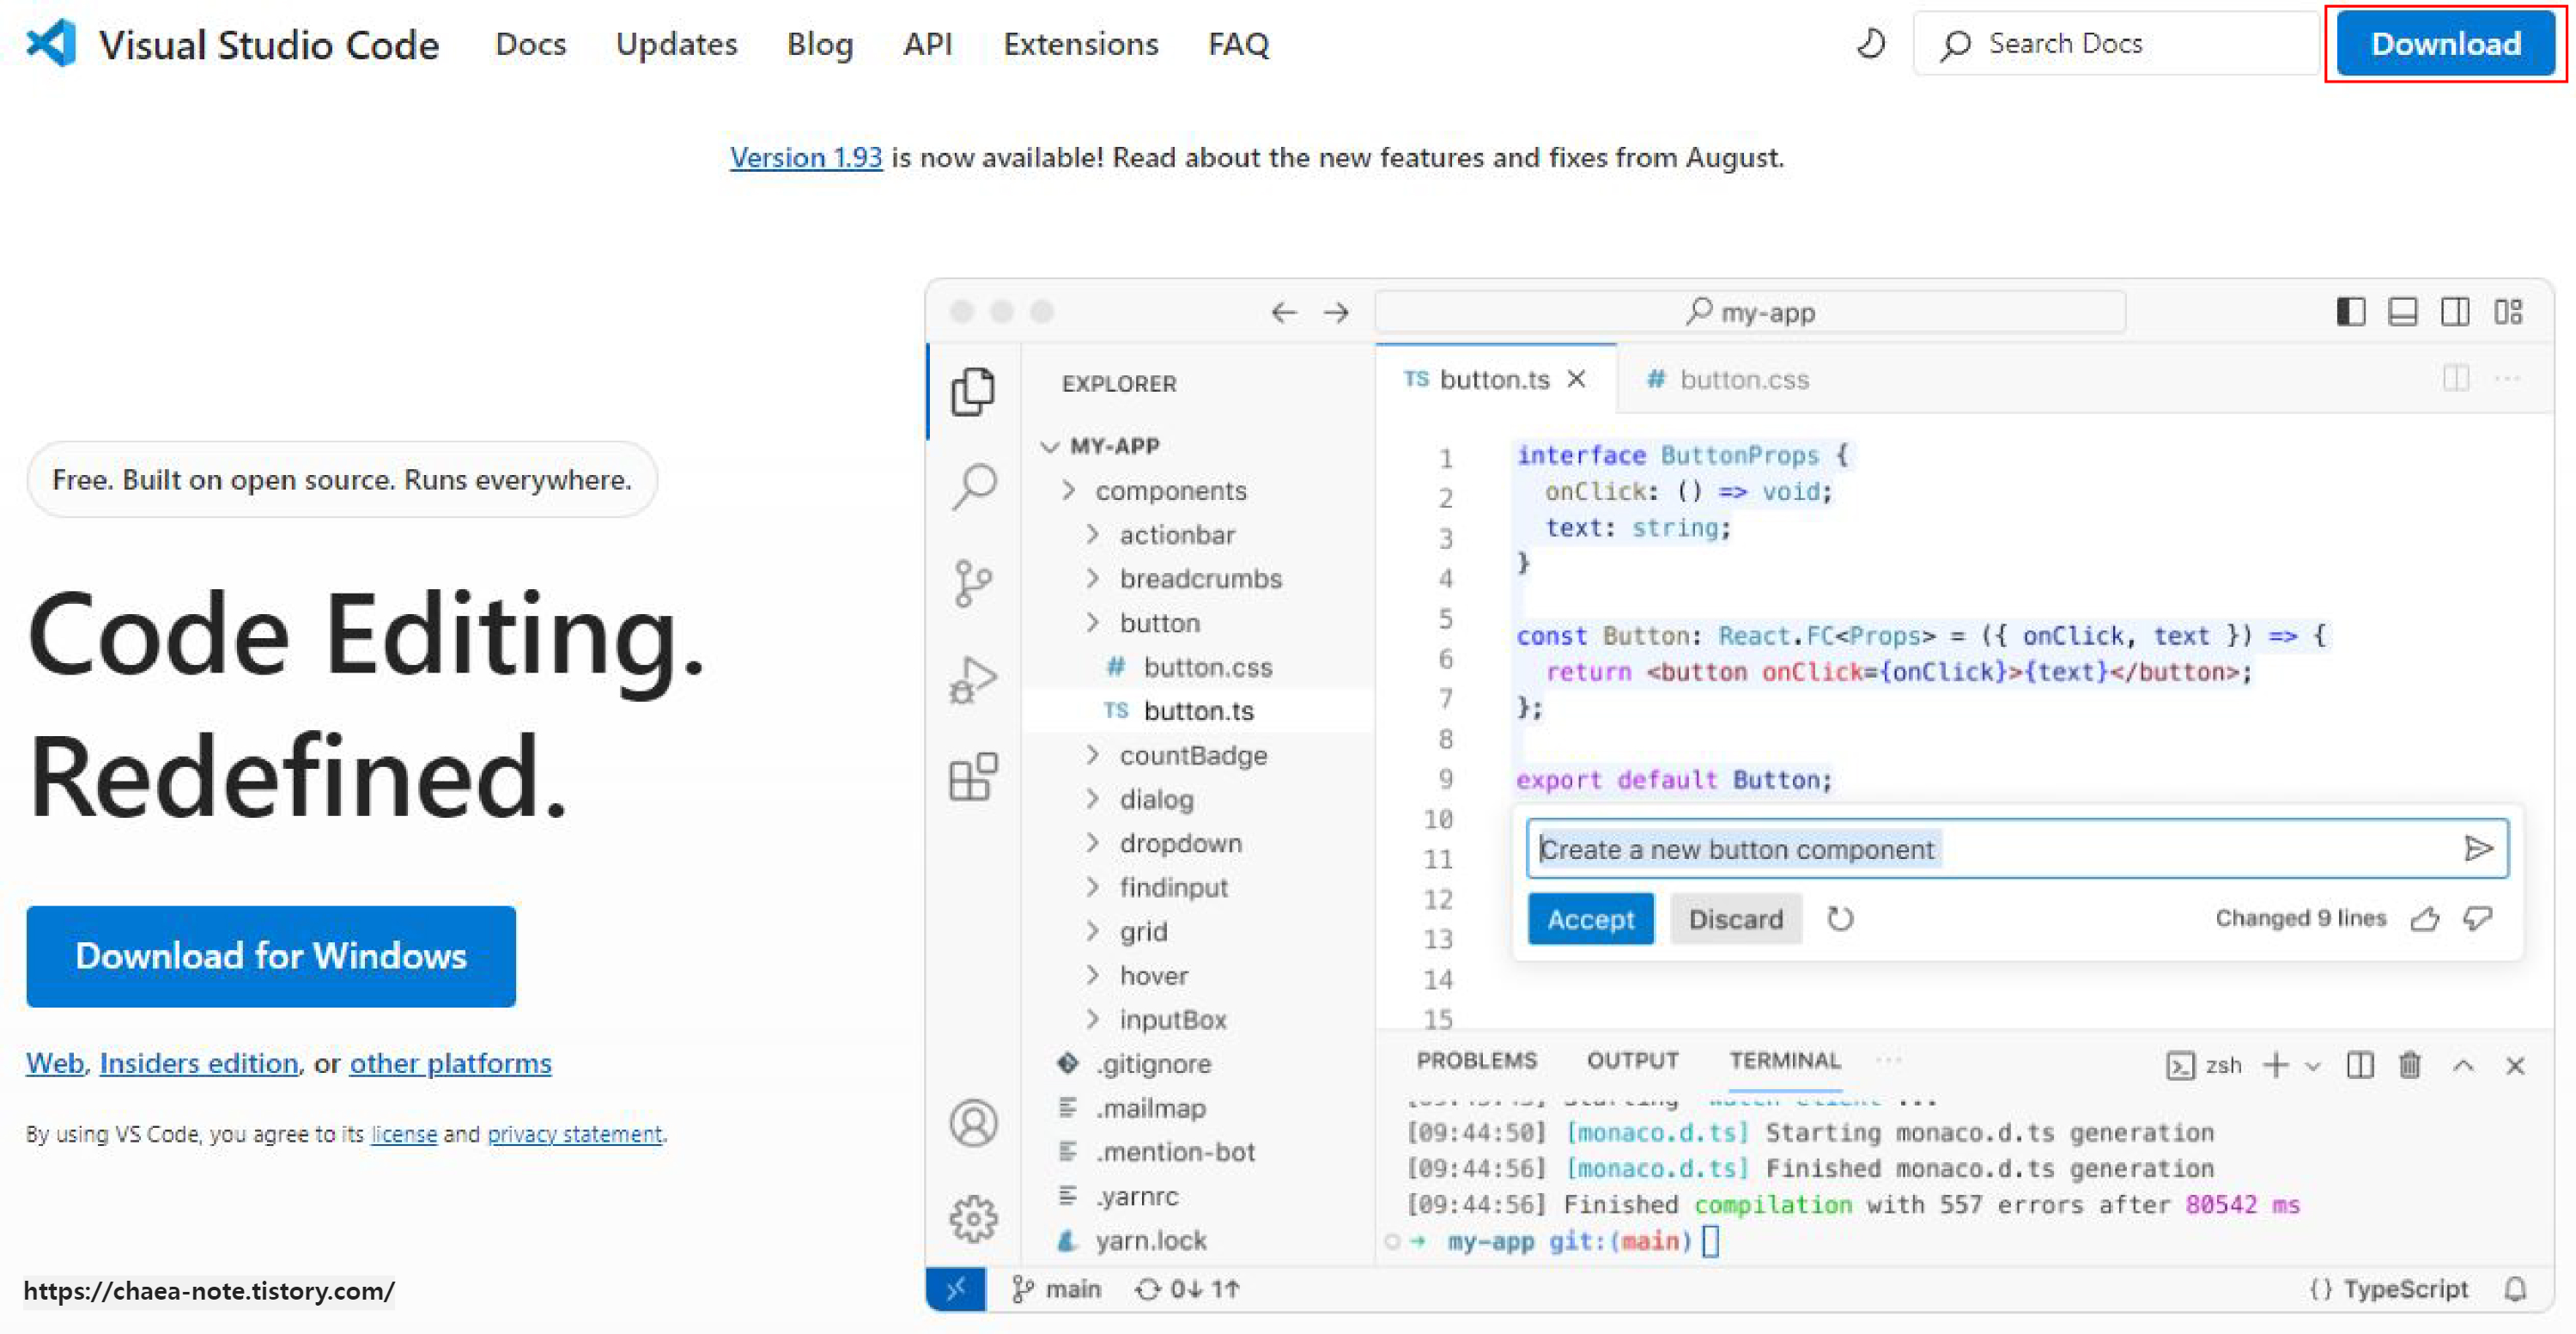
Task: Open the Extensions nav link
Action: coord(1080,44)
